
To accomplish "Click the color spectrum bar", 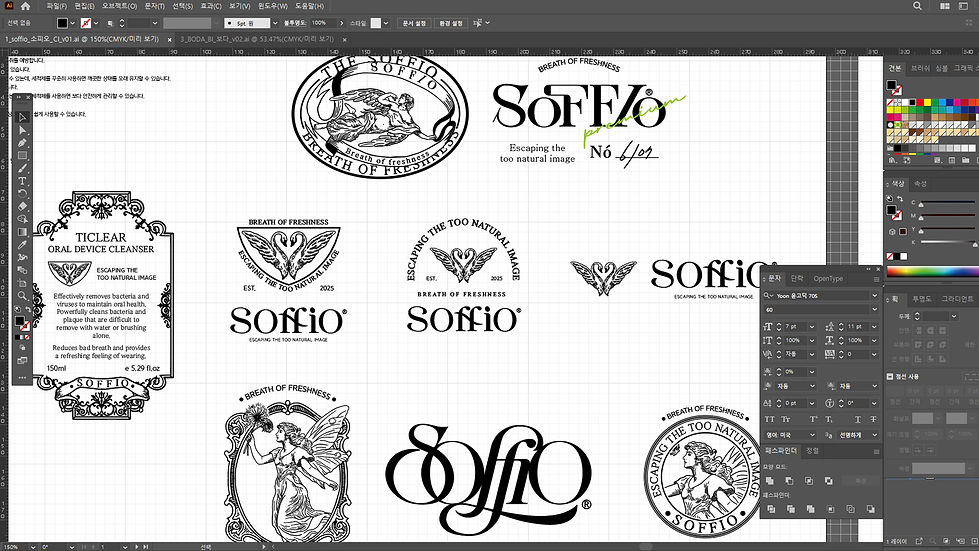I will [x=932, y=271].
